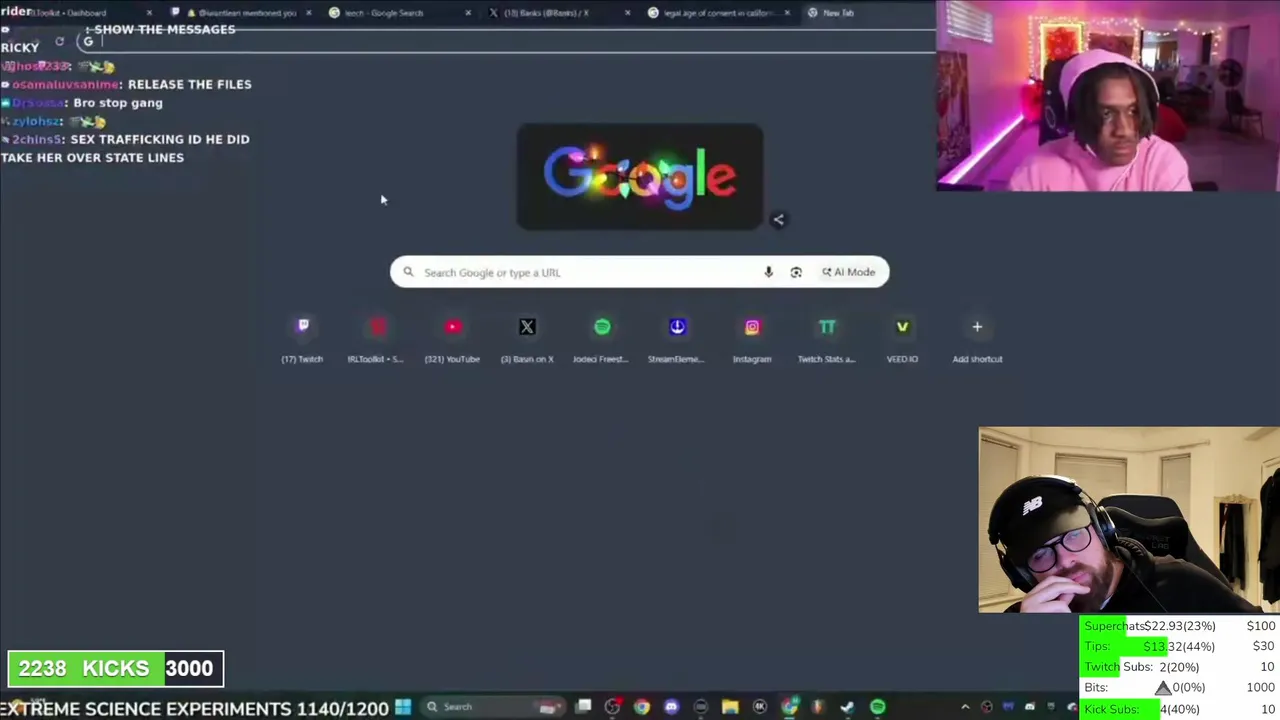Open the Twitch shortcut tile

pos(302,338)
